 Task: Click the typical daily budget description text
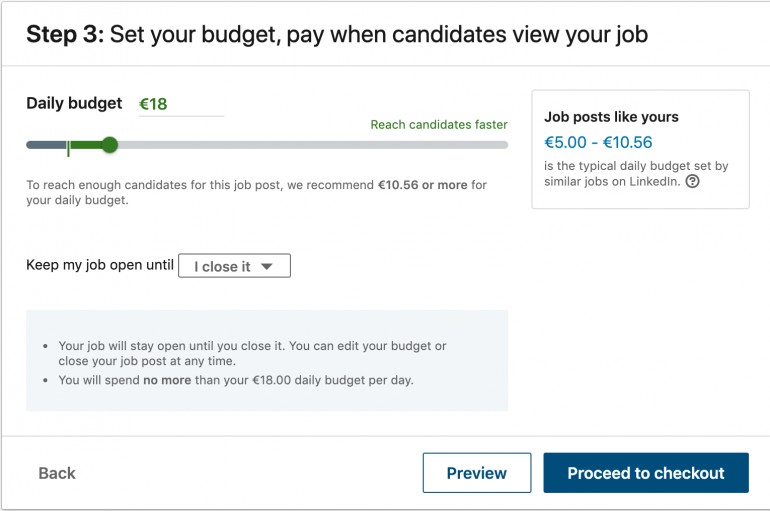point(636,174)
